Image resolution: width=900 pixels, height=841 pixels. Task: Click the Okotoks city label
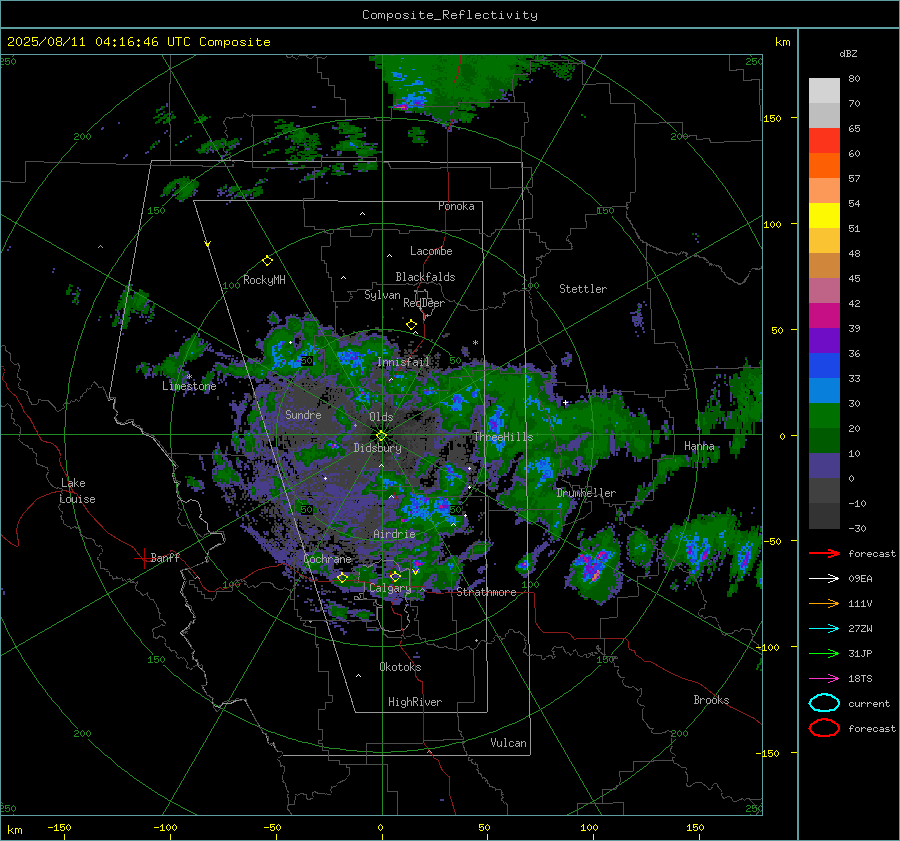(x=400, y=667)
